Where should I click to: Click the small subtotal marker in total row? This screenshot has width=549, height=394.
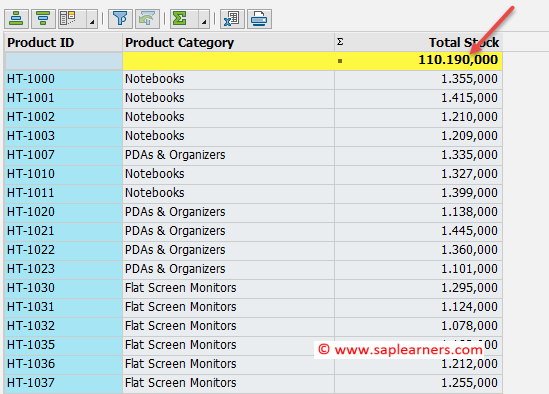[340, 61]
